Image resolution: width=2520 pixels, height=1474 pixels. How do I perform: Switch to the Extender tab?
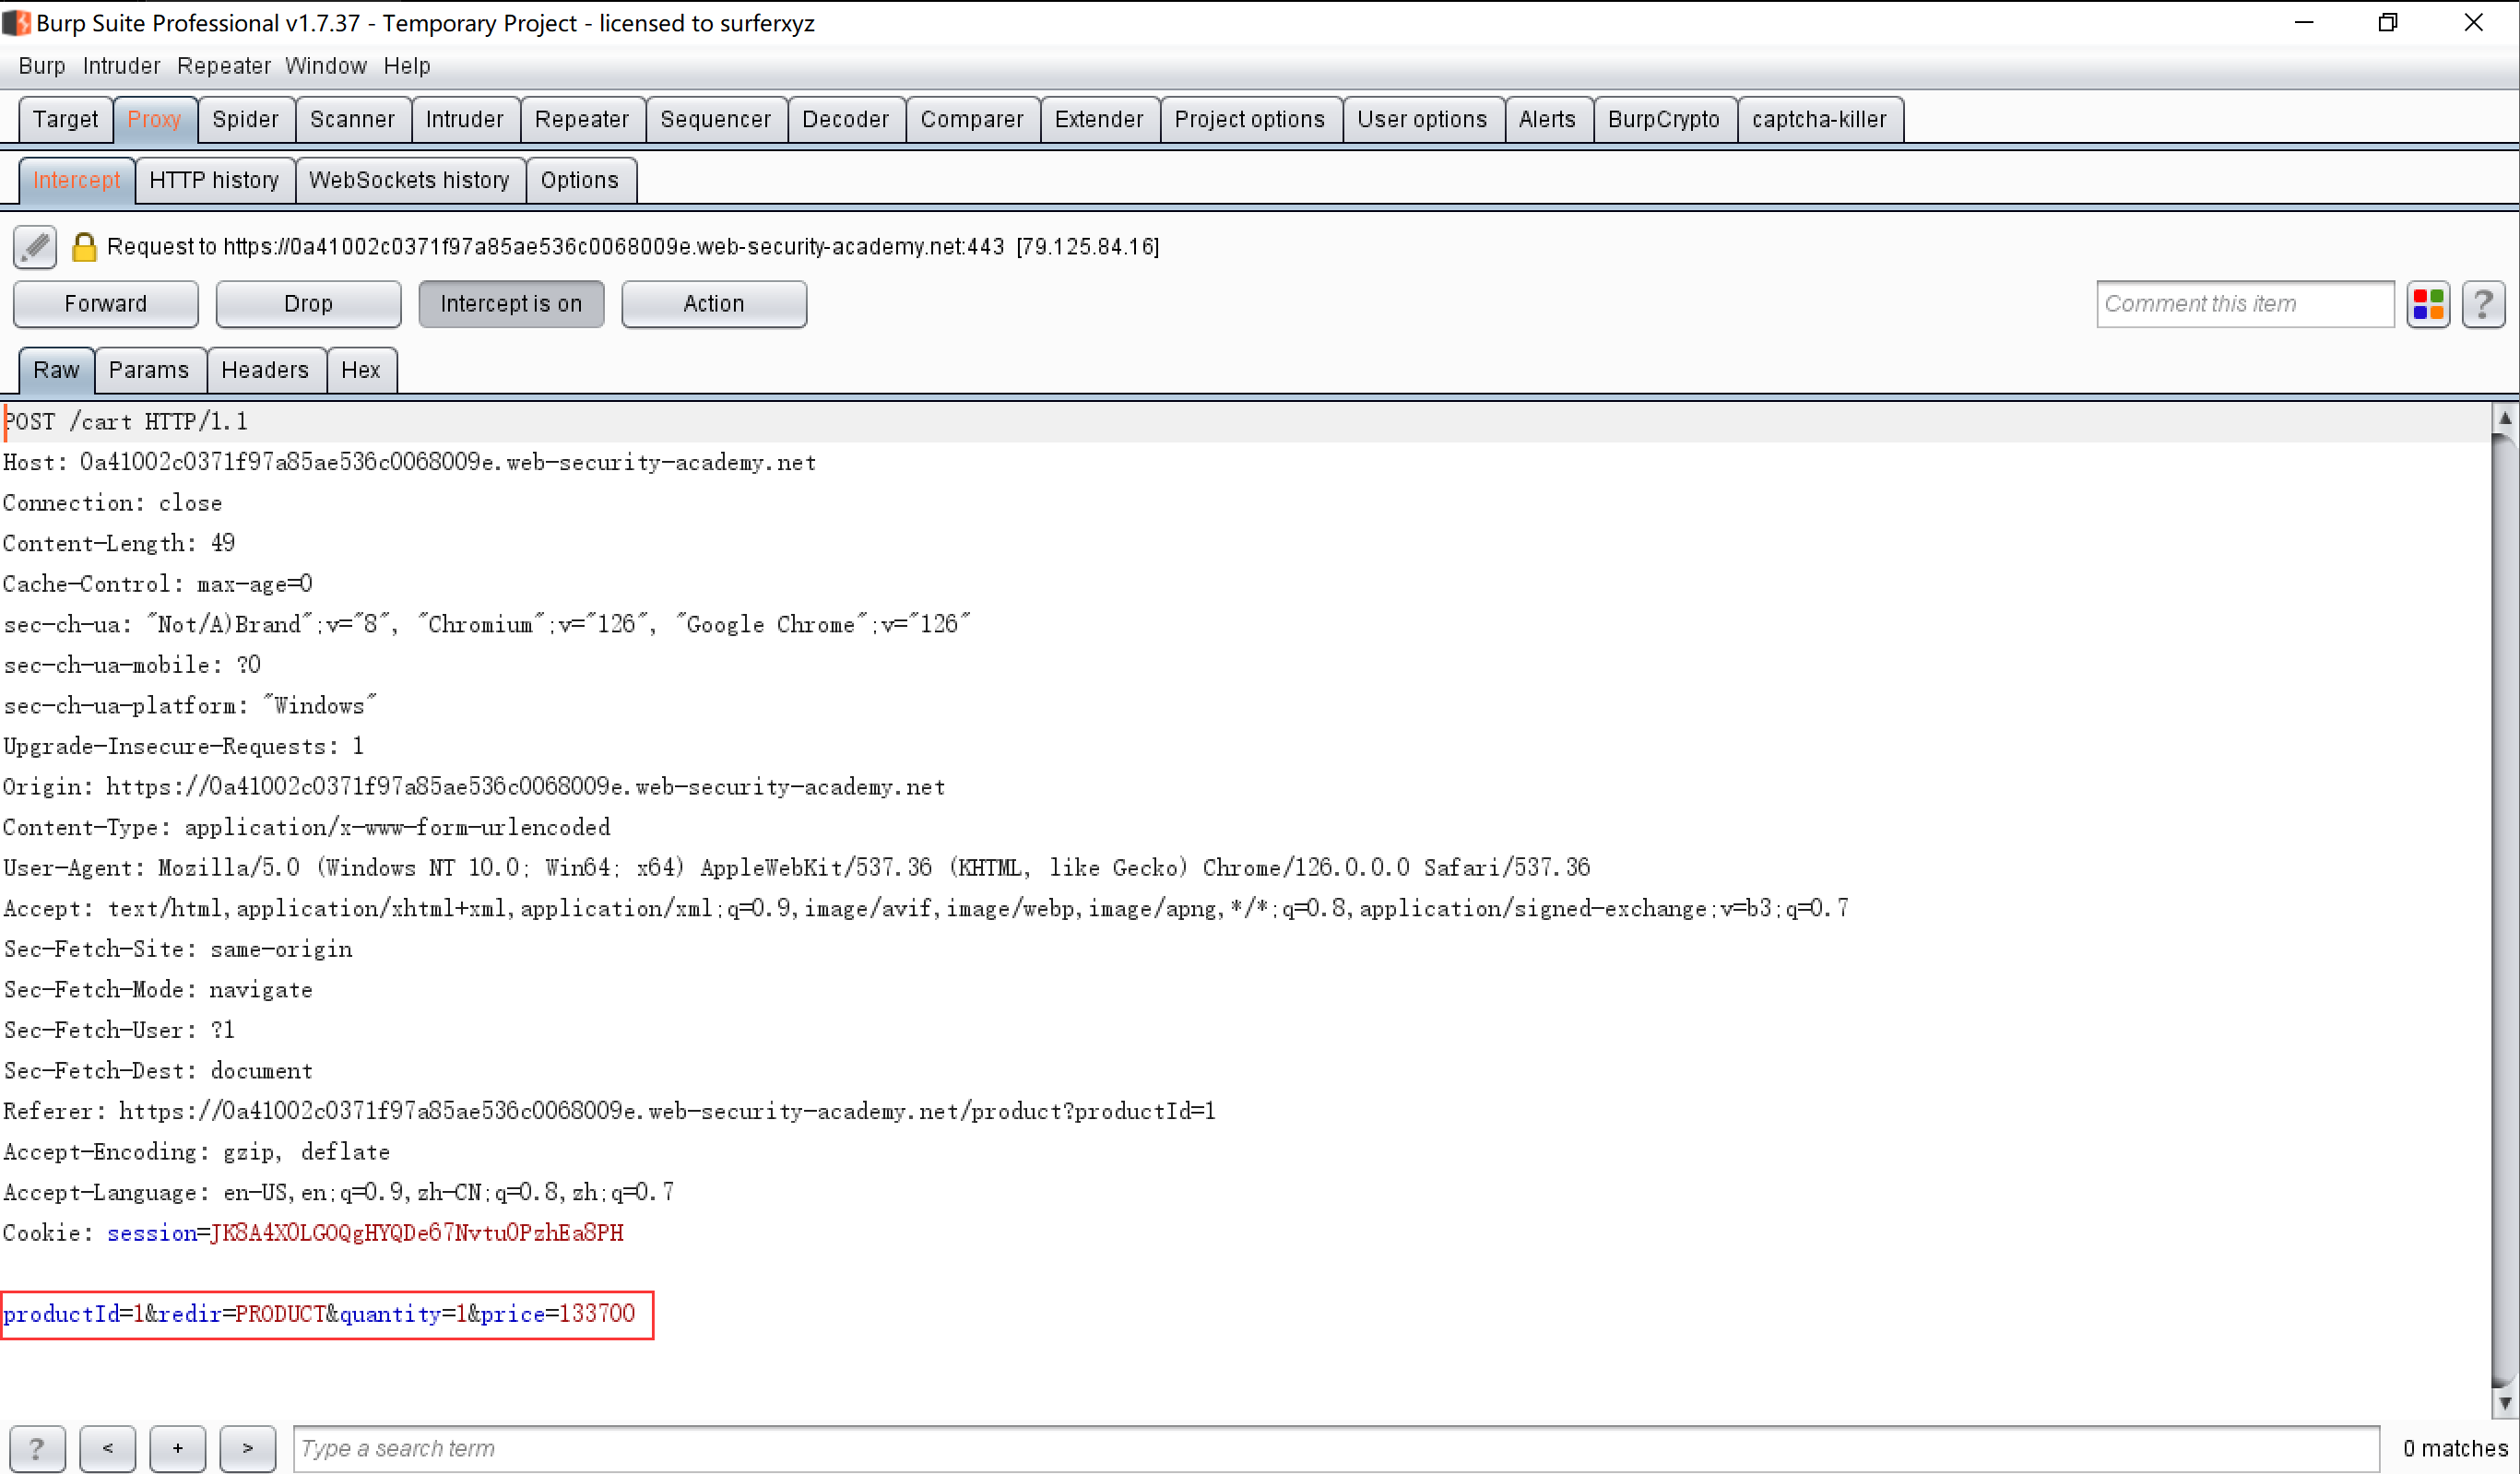1099,119
